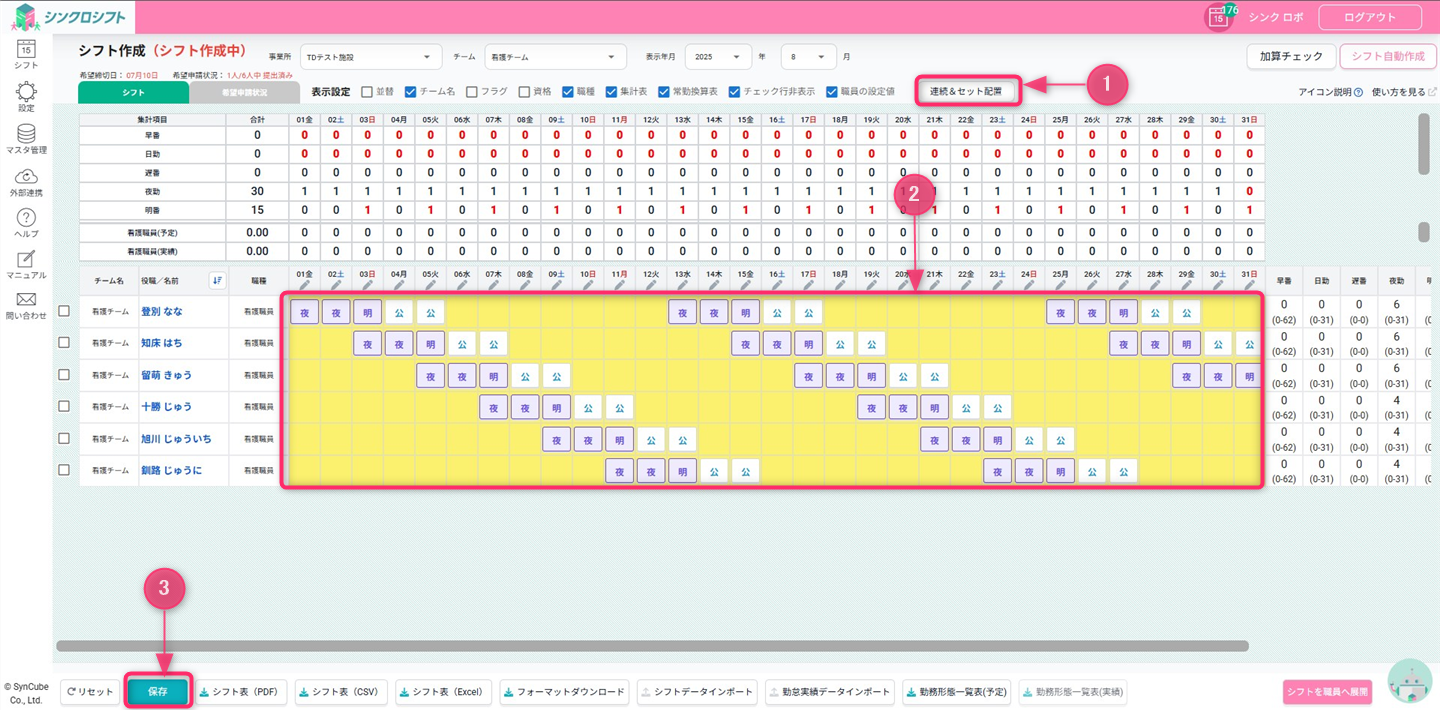Viewport: 1440px width, 710px height.
Task: Switch to the 希望申請状況 tab
Action: click(x=244, y=92)
